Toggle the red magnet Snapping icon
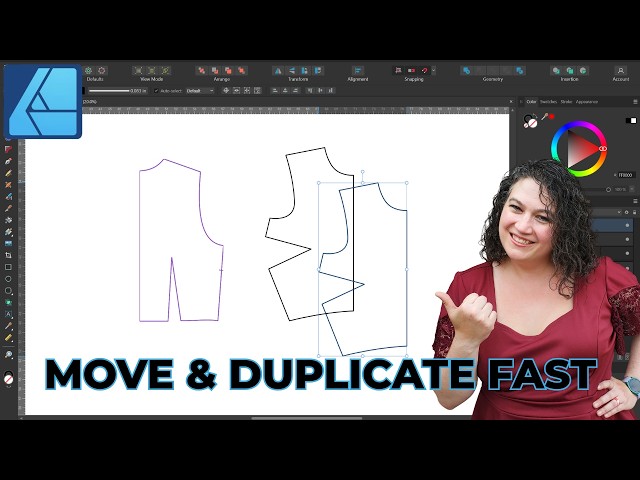Image resolution: width=640 pixels, height=480 pixels. click(424, 71)
